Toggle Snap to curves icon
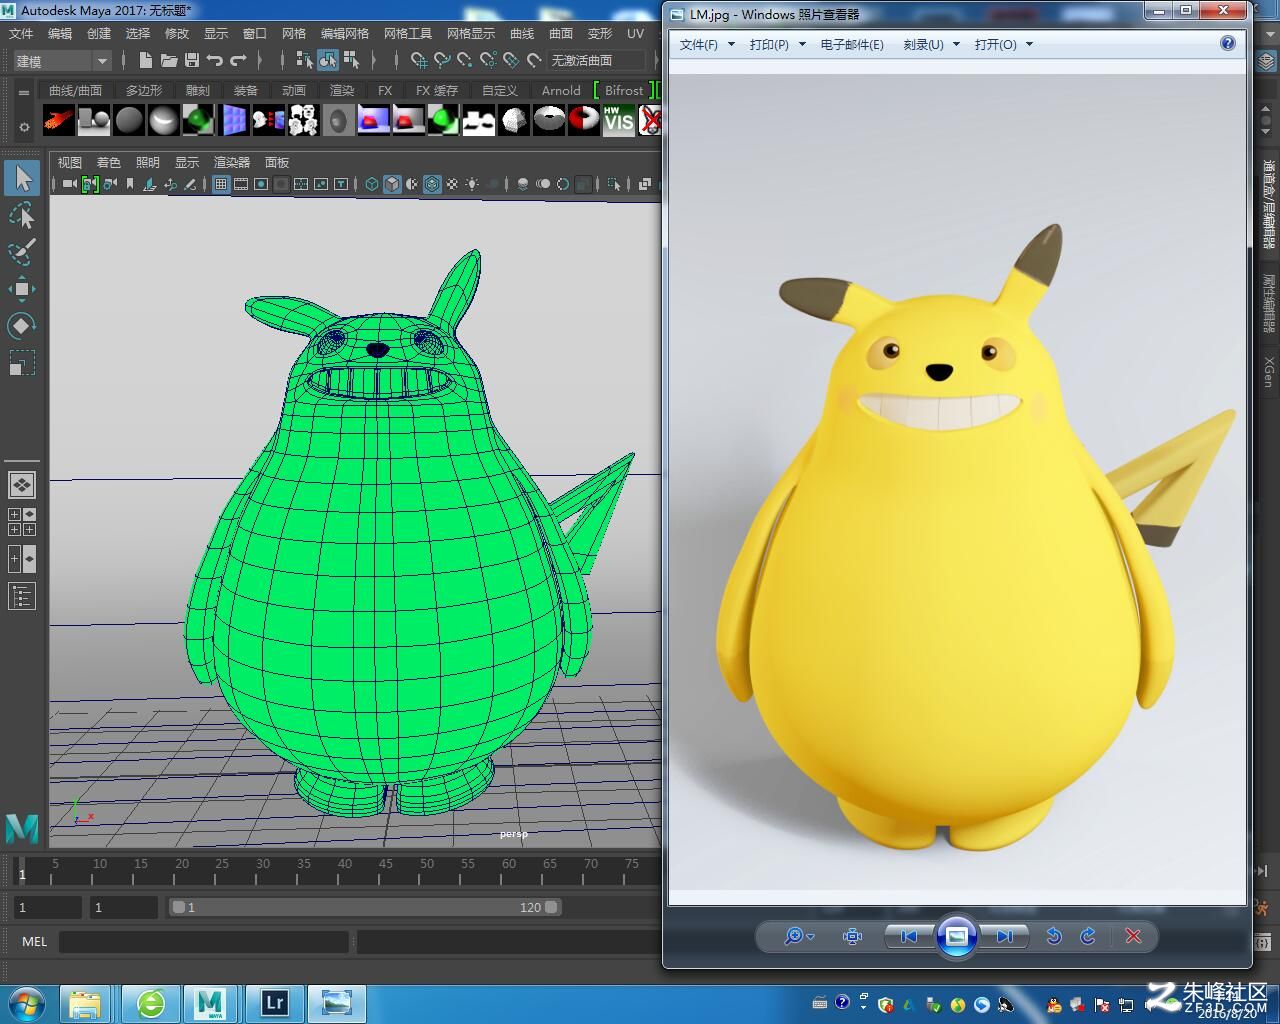The image size is (1280, 1024). point(442,60)
